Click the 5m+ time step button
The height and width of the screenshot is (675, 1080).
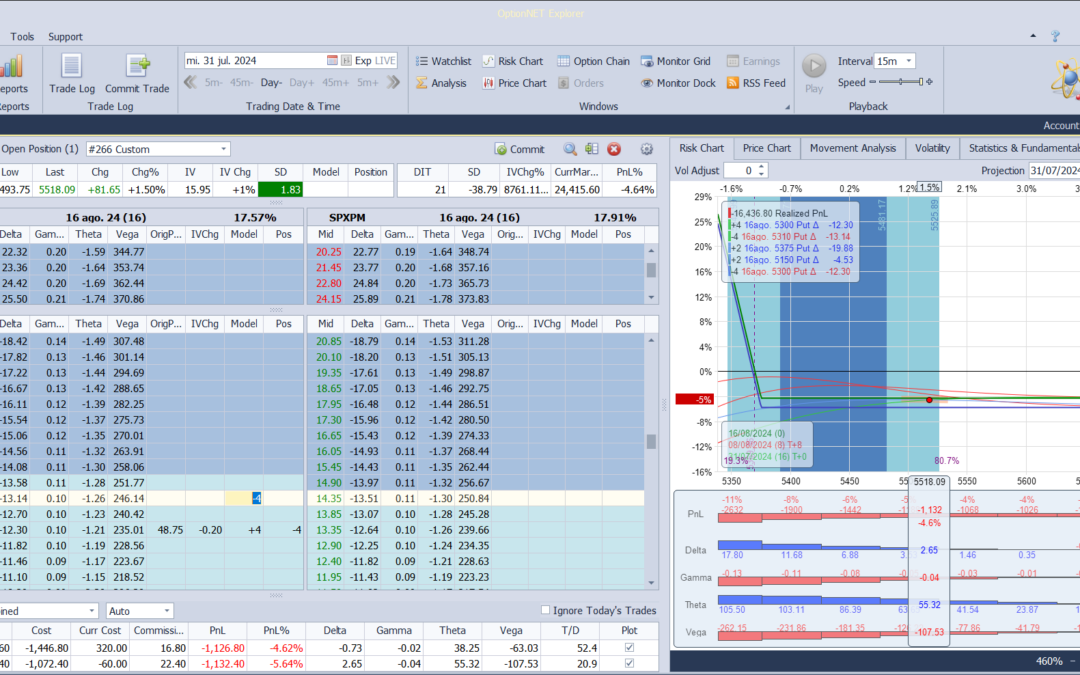pos(367,83)
